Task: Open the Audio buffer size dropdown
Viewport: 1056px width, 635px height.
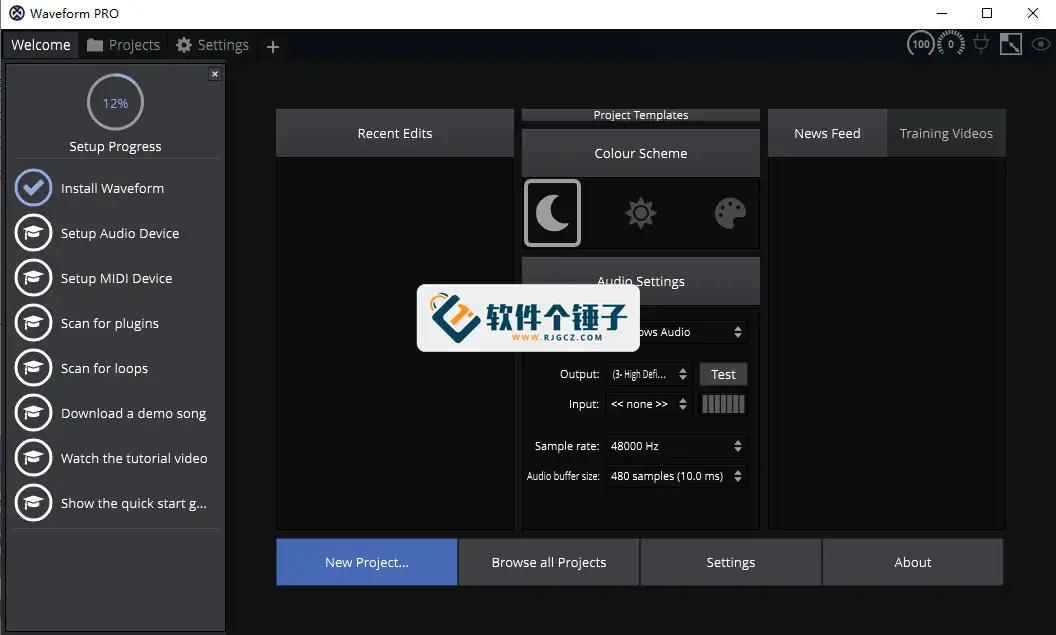Action: [x=676, y=476]
